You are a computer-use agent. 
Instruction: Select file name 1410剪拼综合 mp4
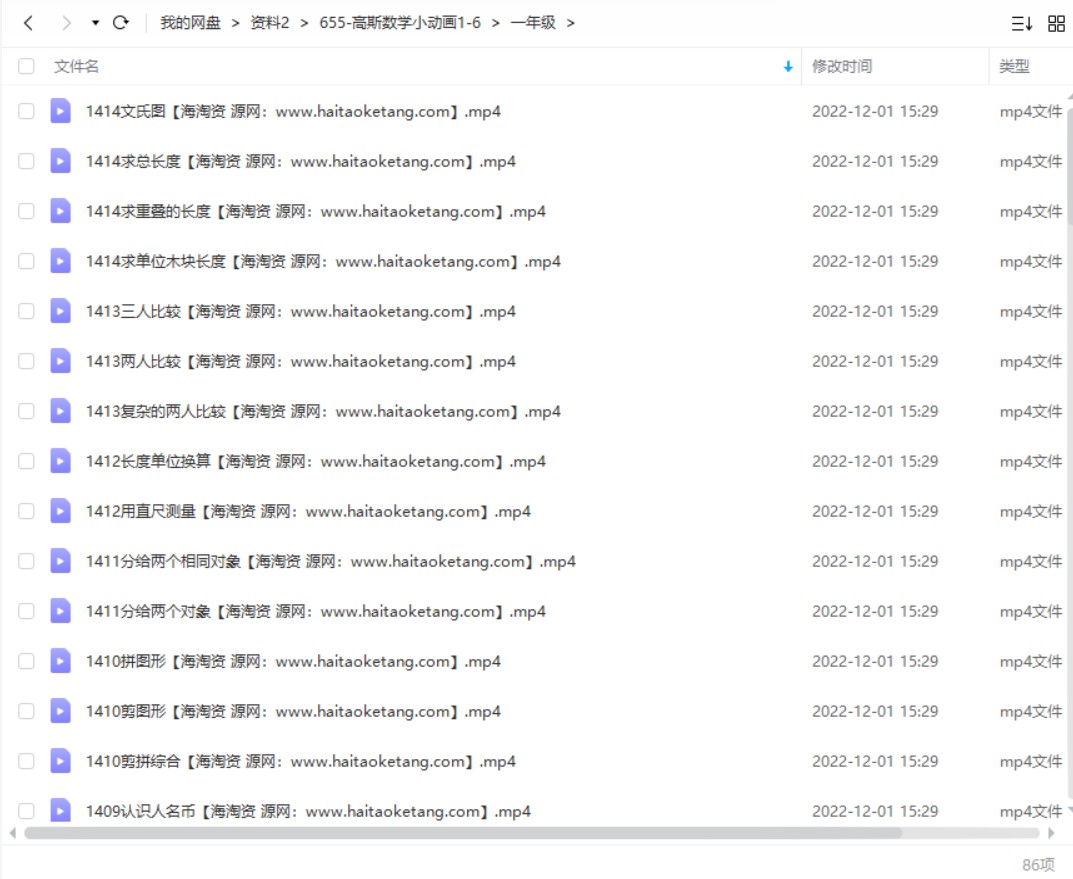(300, 761)
